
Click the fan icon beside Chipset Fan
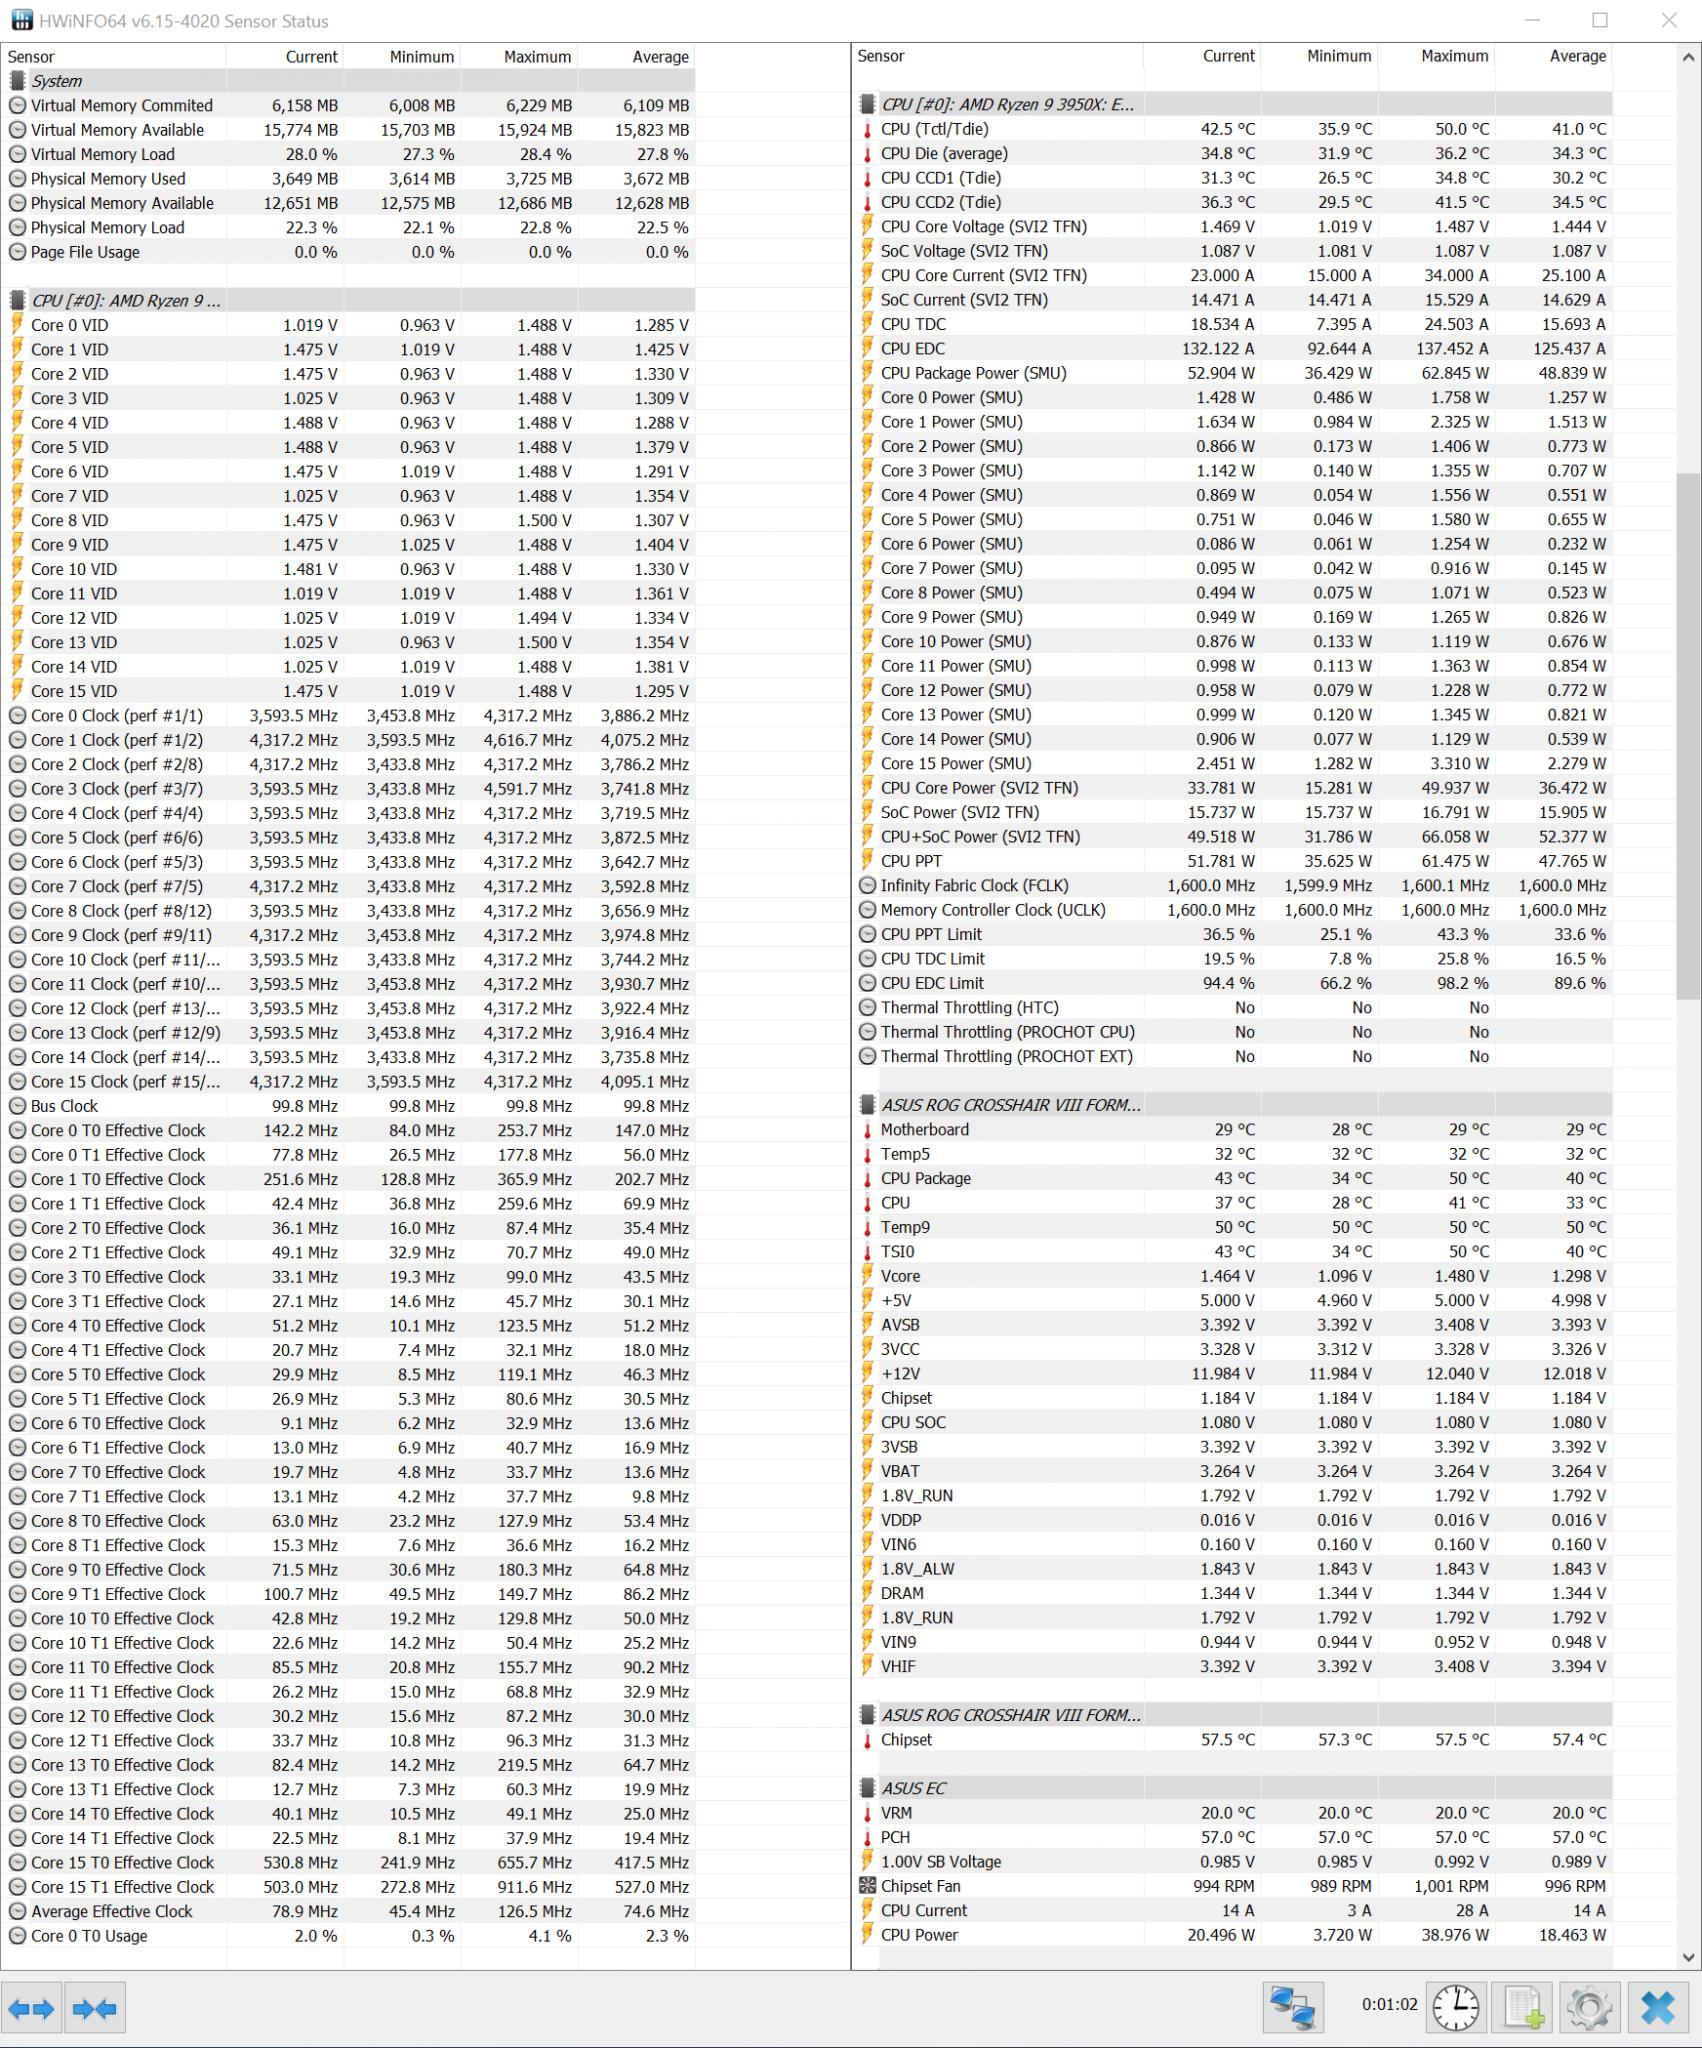click(x=867, y=1886)
